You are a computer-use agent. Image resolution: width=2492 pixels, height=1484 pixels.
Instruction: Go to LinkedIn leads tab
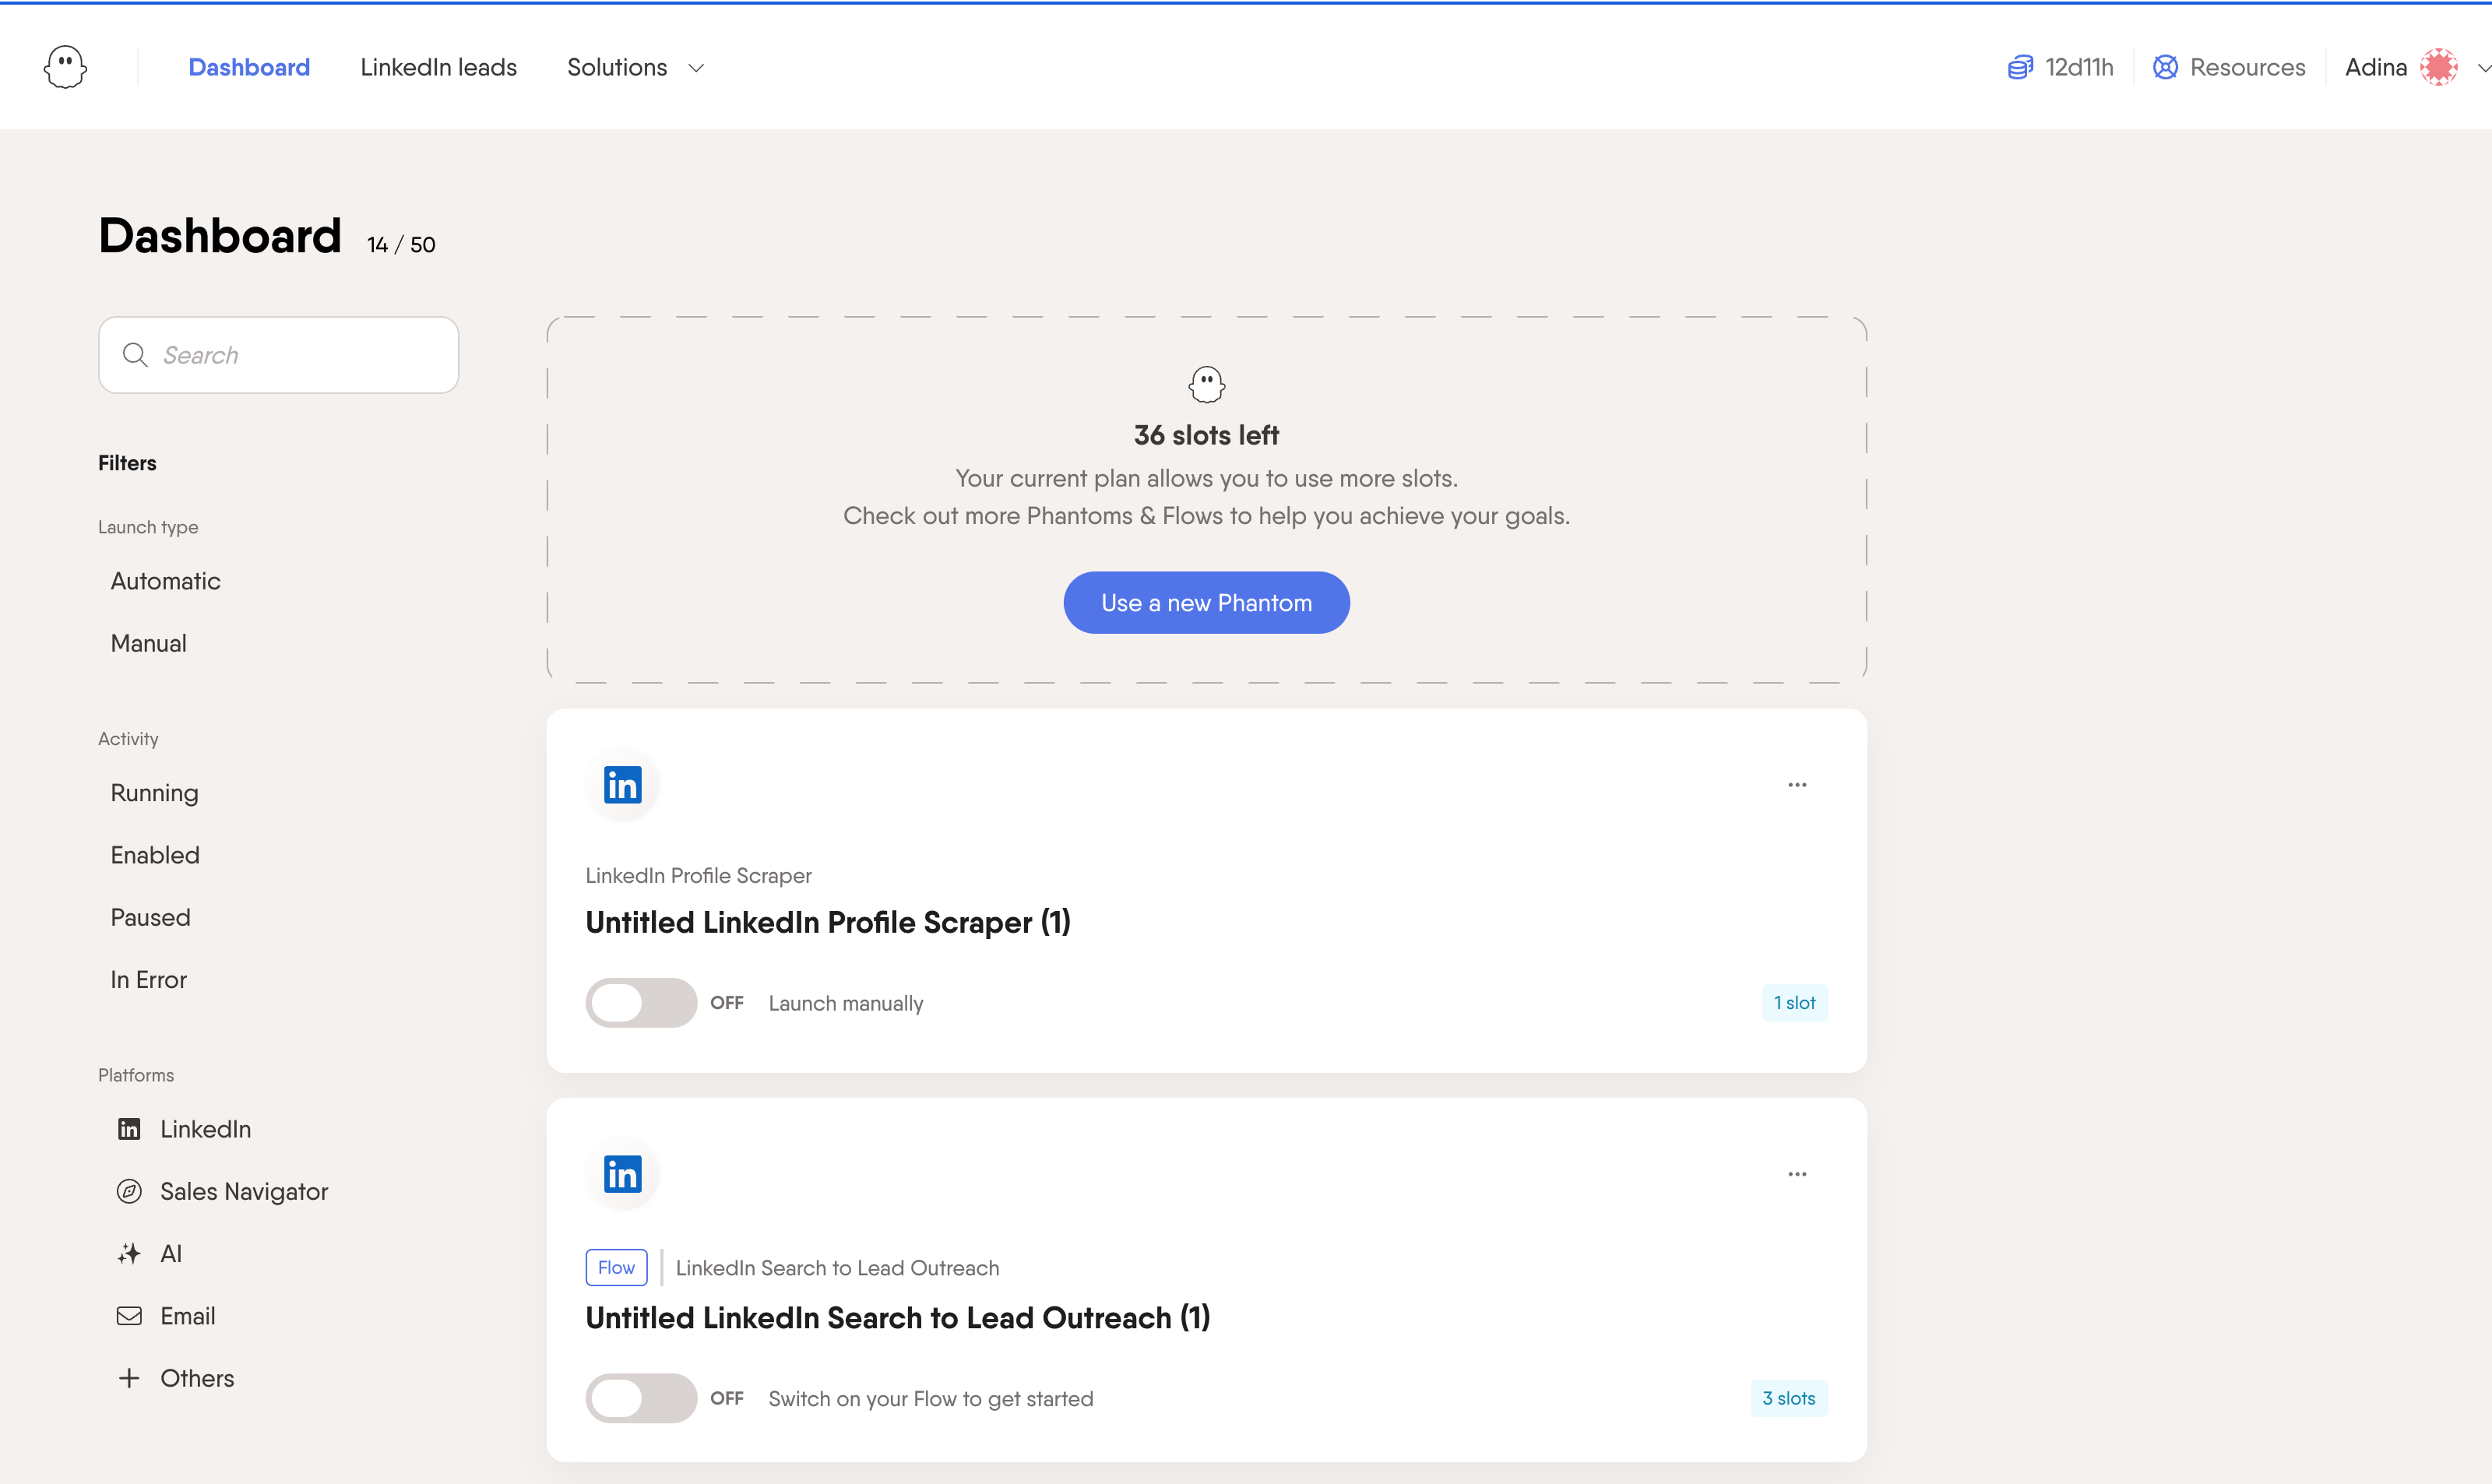coord(438,67)
